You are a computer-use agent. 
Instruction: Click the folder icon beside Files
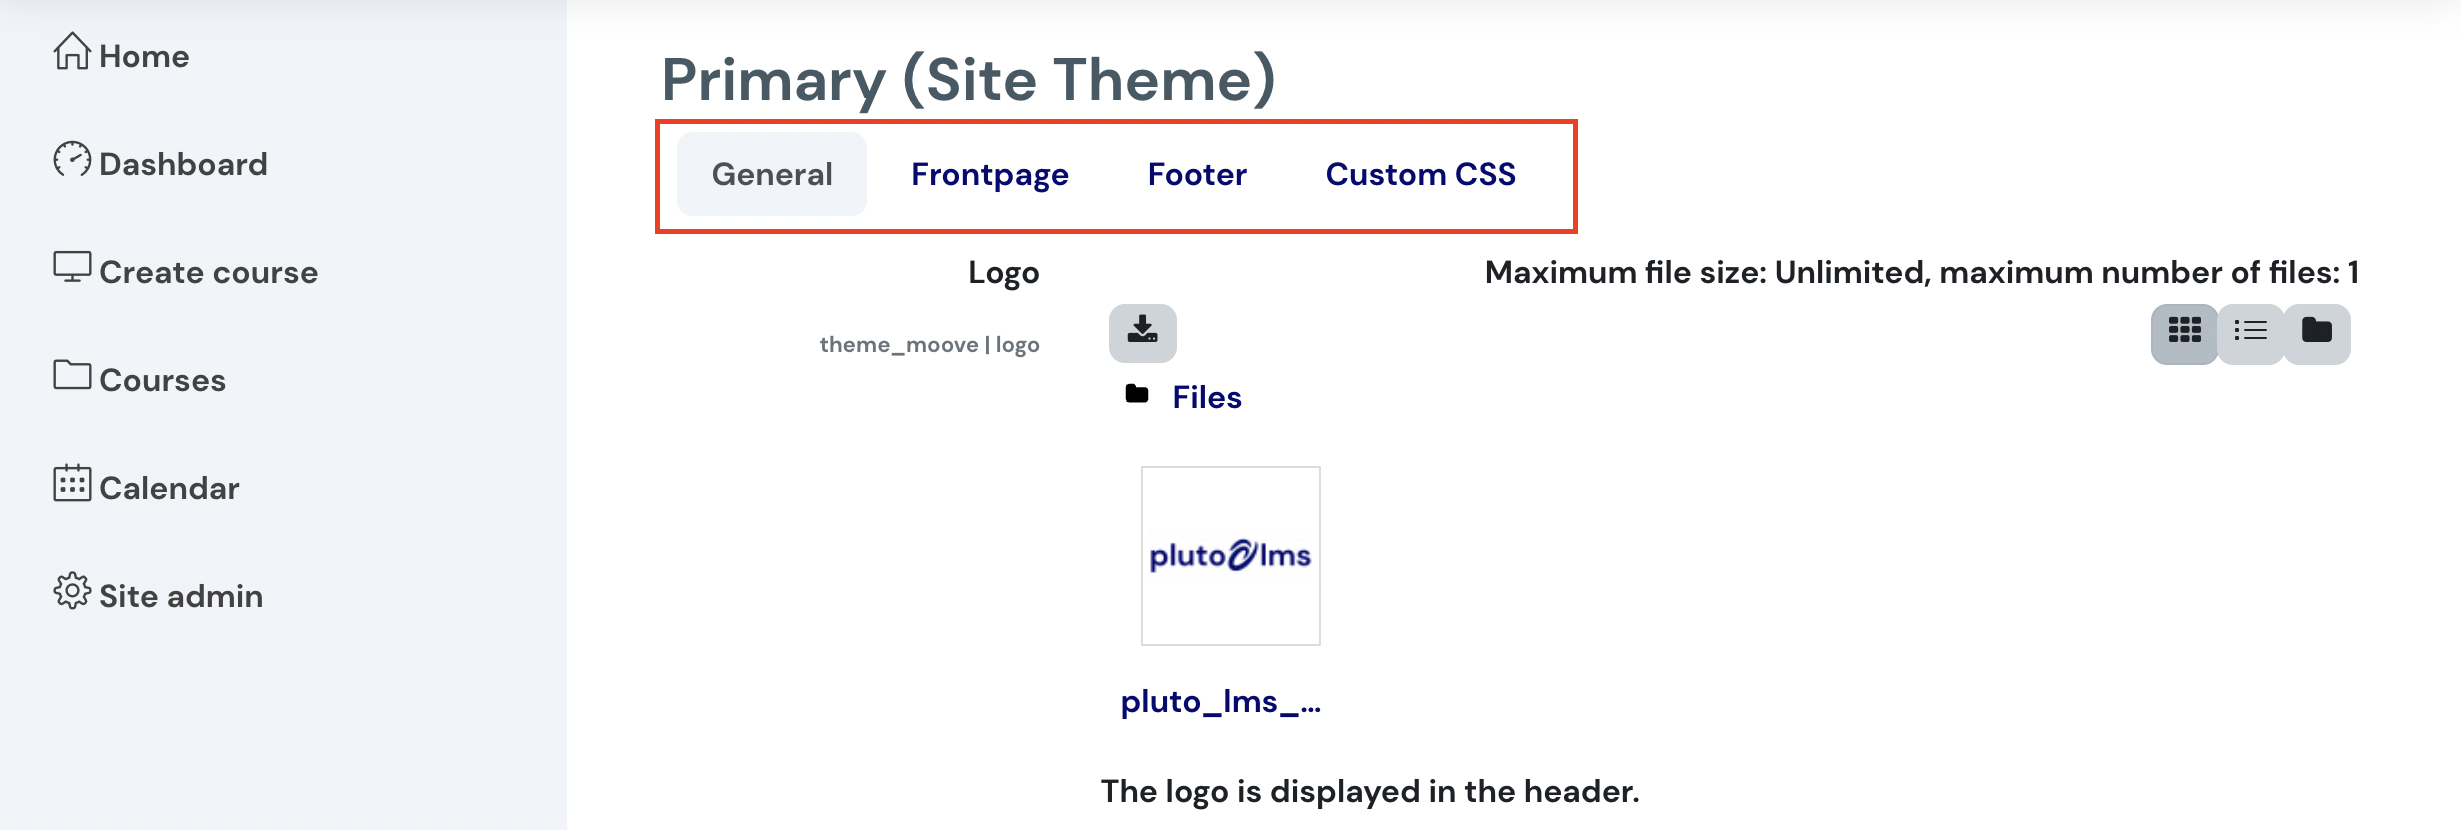click(x=1137, y=394)
